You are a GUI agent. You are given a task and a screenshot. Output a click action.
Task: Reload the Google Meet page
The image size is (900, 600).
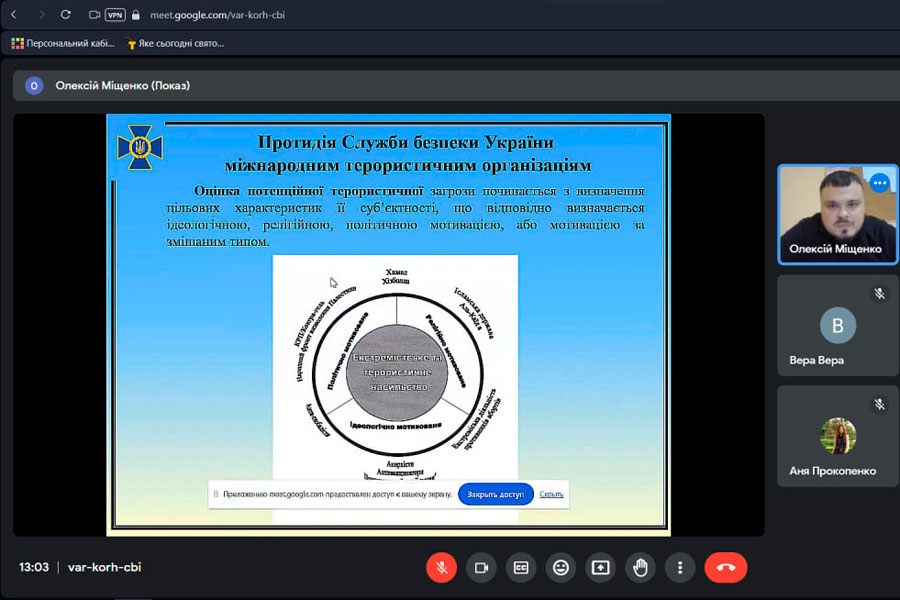65,14
